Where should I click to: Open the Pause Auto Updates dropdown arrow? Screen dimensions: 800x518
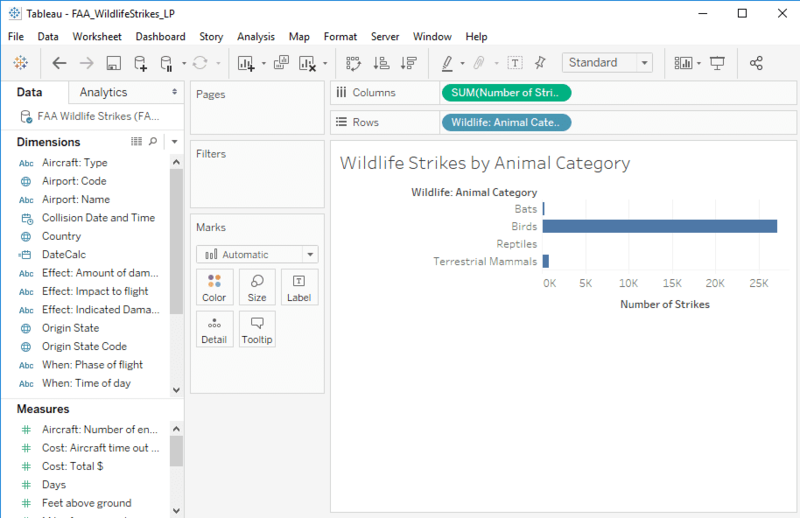click(184, 63)
